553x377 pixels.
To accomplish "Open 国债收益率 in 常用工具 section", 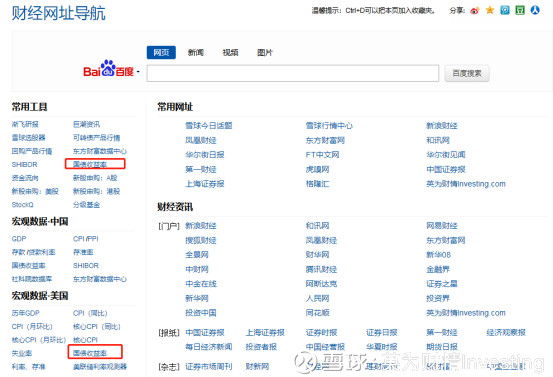I will pos(90,164).
